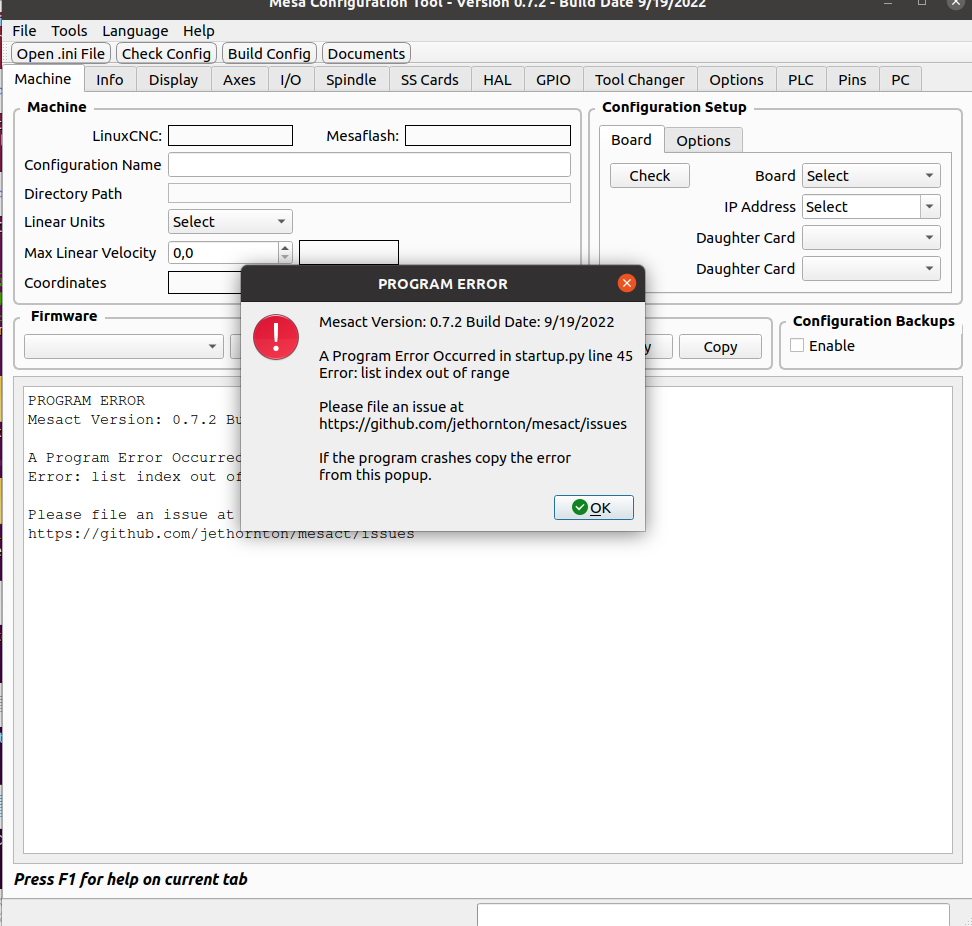Switch to the I/O tab
972x926 pixels.
[291, 79]
